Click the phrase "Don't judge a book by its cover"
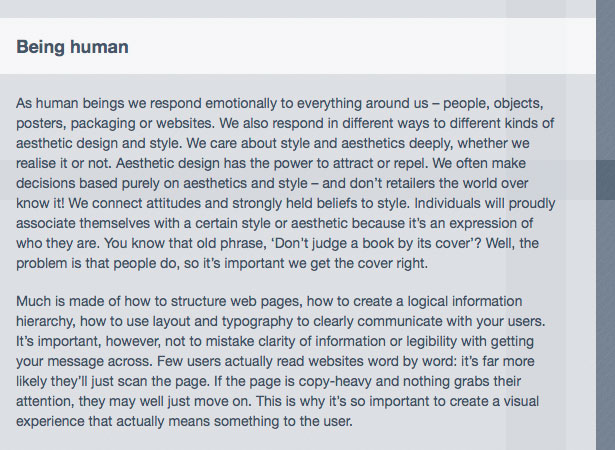The image size is (615, 450). click(x=375, y=244)
